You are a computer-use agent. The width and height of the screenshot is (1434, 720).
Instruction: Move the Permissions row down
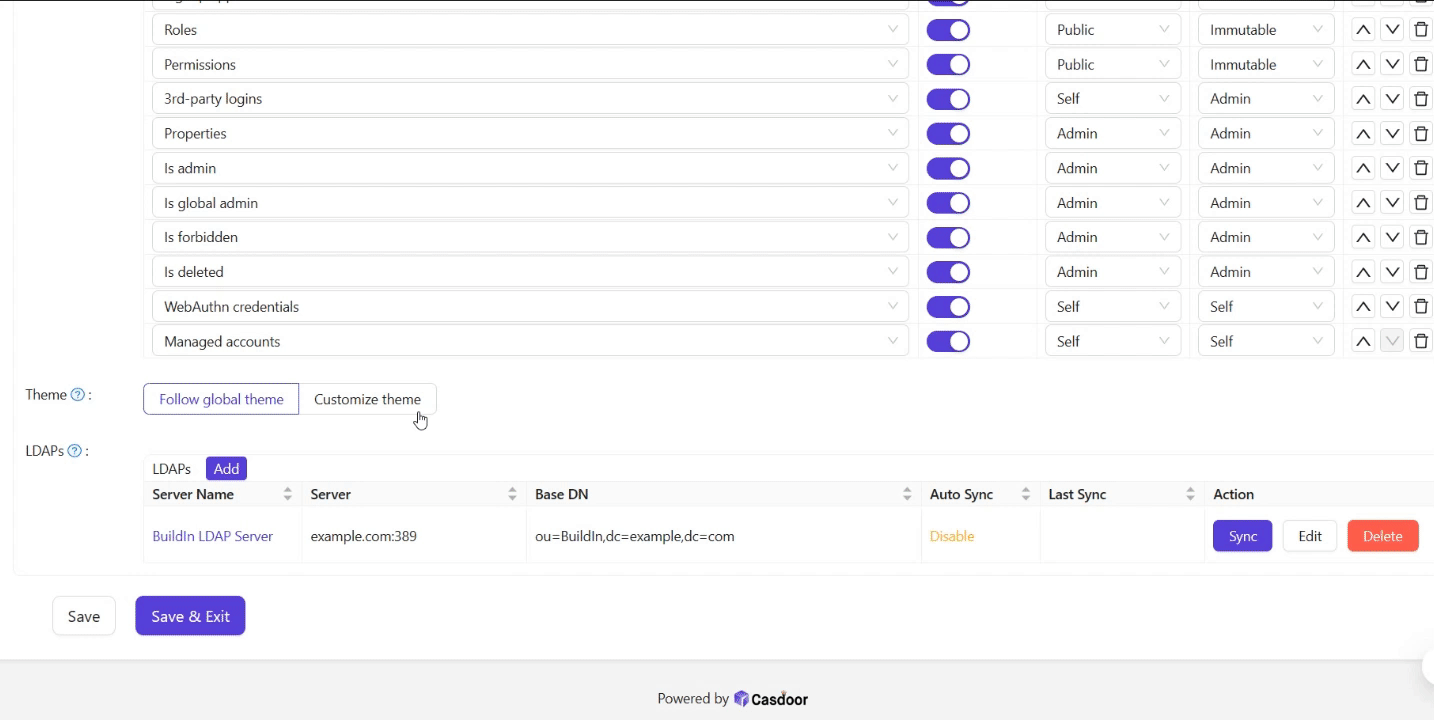1391,65
